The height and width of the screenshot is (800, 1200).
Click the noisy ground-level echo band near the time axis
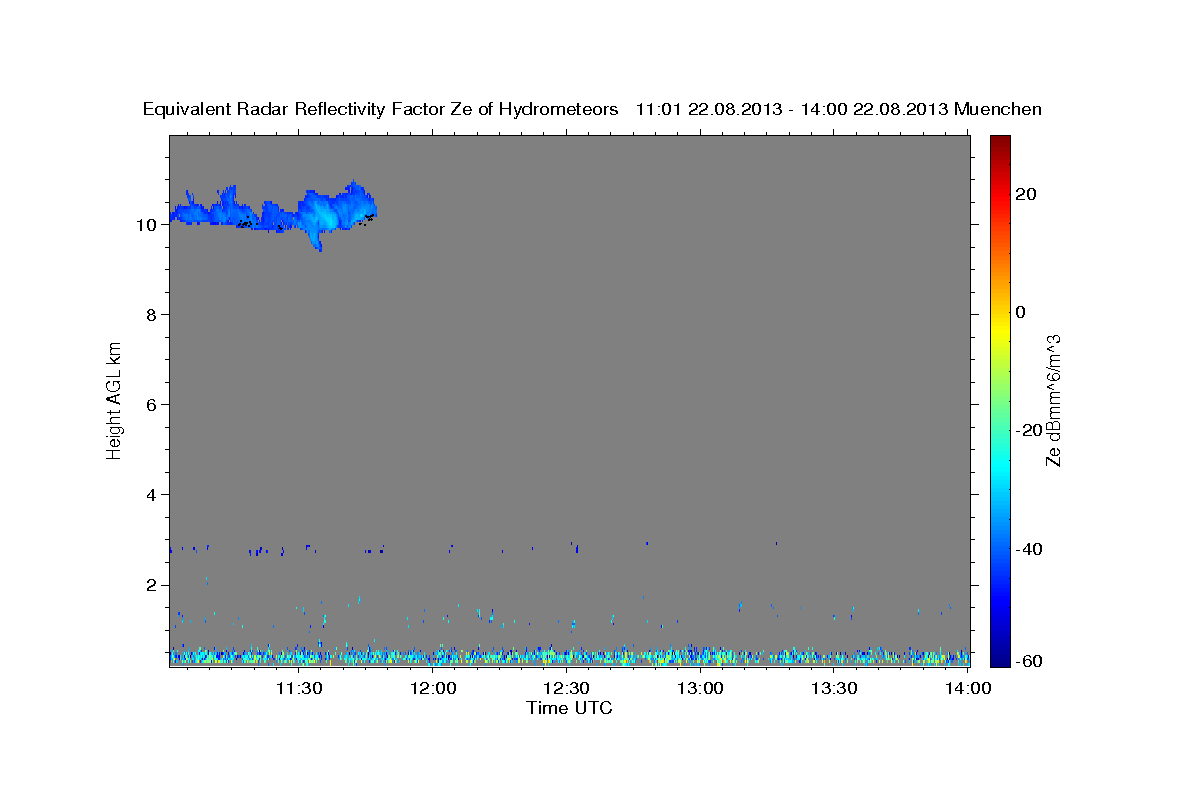569,656
